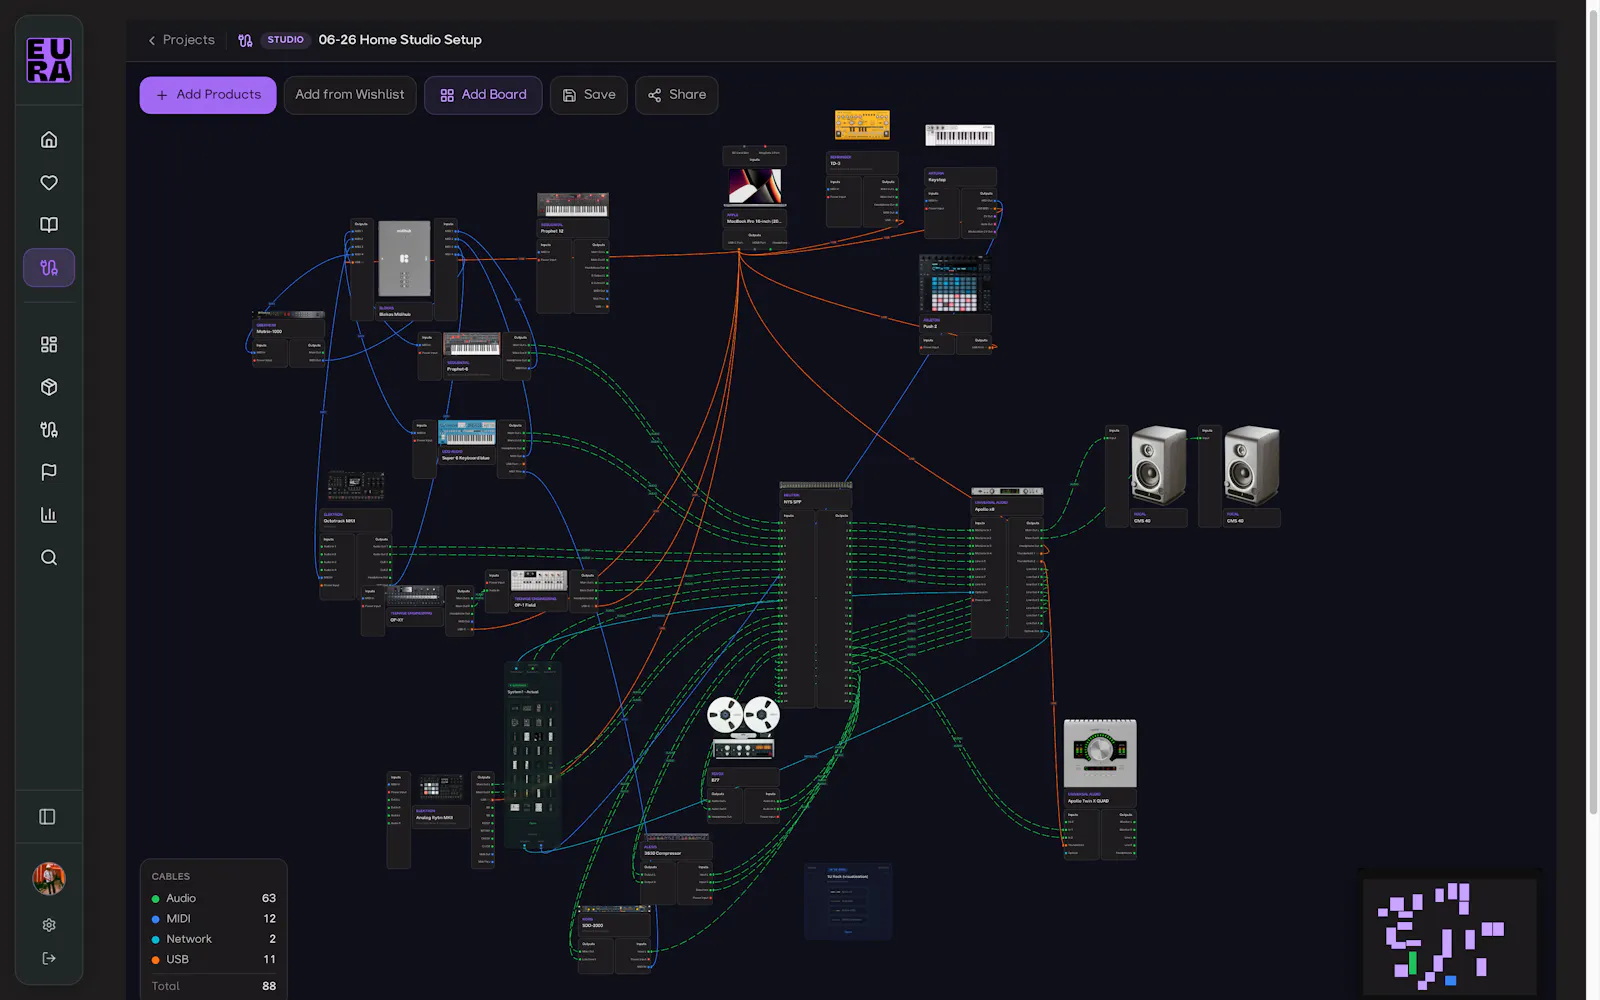Select the 3630 Compressor rack unit

[676, 839]
